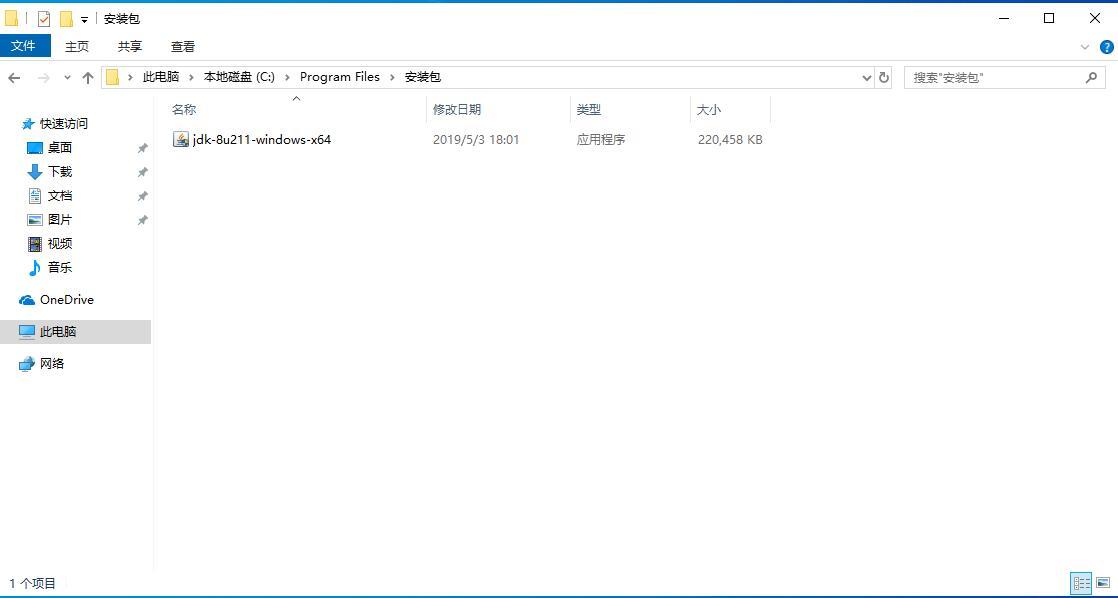Open 视频 in the sidebar

(60, 244)
